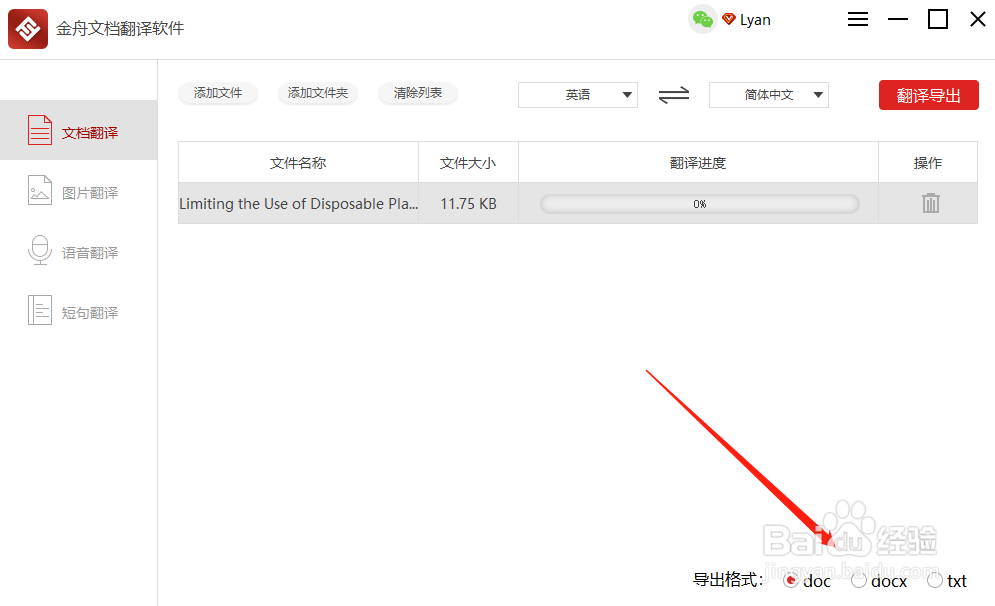Open 短句翻译 (Phrase Translation) feature
The image size is (995, 606).
[x=79, y=311]
